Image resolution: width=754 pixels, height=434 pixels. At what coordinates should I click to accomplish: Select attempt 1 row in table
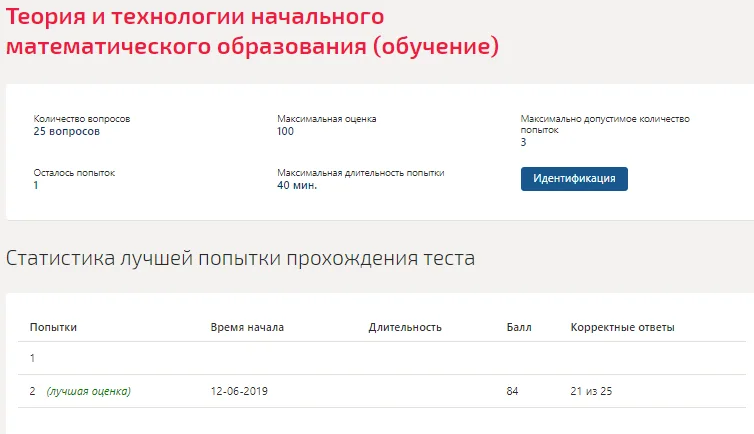point(382,358)
